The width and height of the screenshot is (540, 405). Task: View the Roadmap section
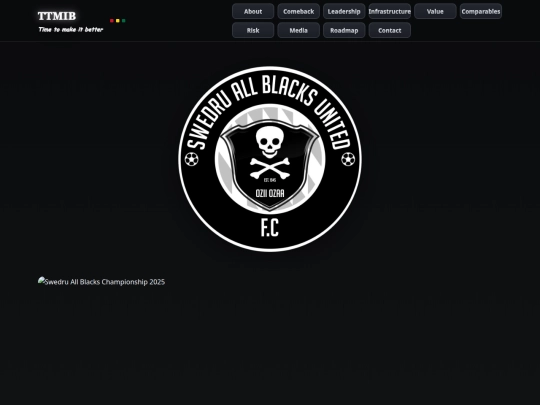[x=344, y=30]
